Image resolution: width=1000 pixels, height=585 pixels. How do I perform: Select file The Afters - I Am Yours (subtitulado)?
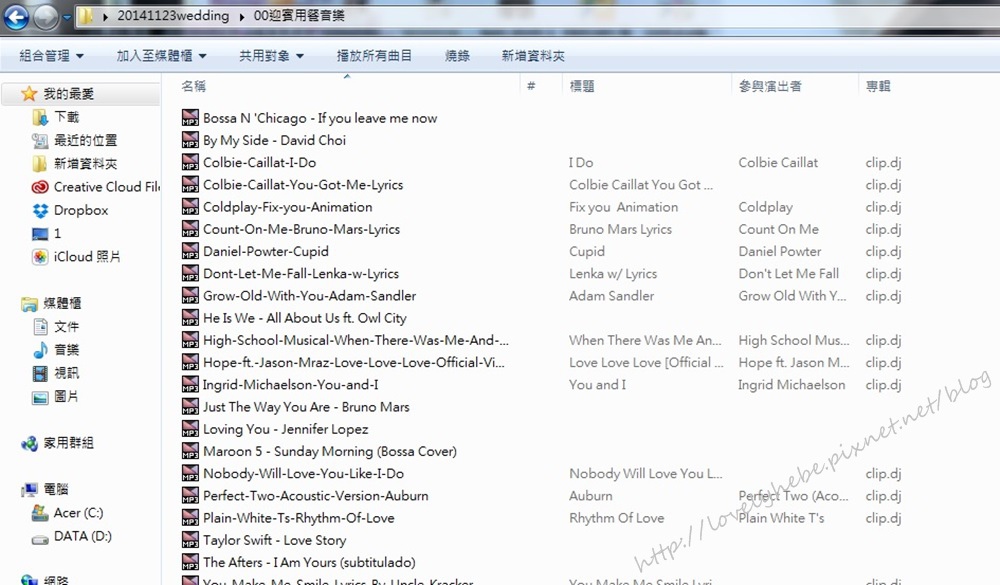click(x=309, y=562)
